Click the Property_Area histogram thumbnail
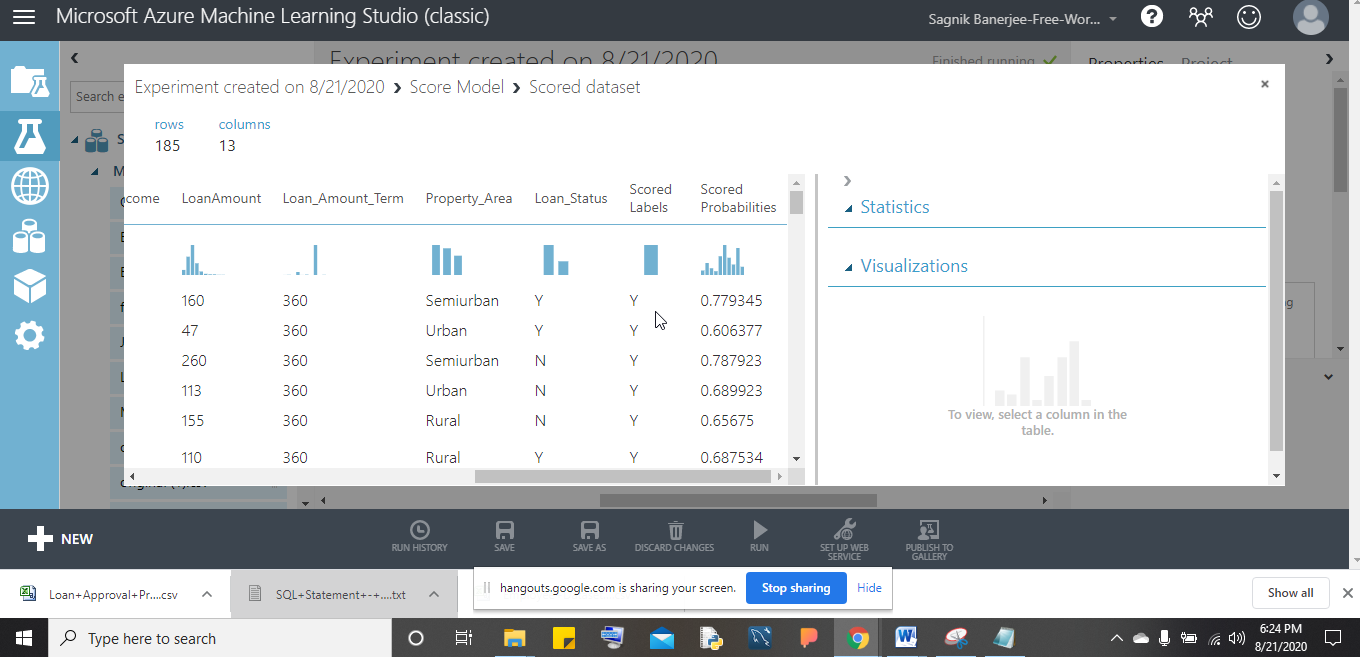This screenshot has height=657, width=1360. (447, 260)
